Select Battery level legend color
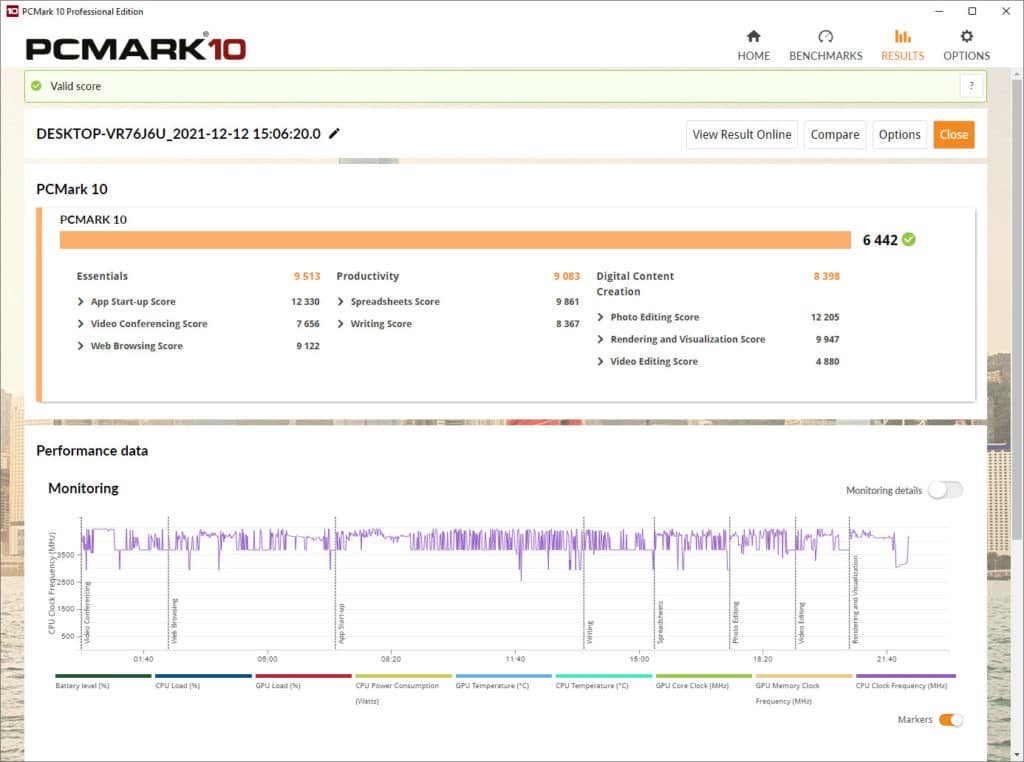Viewport: 1024px width, 762px height. pyautogui.click(x=103, y=676)
